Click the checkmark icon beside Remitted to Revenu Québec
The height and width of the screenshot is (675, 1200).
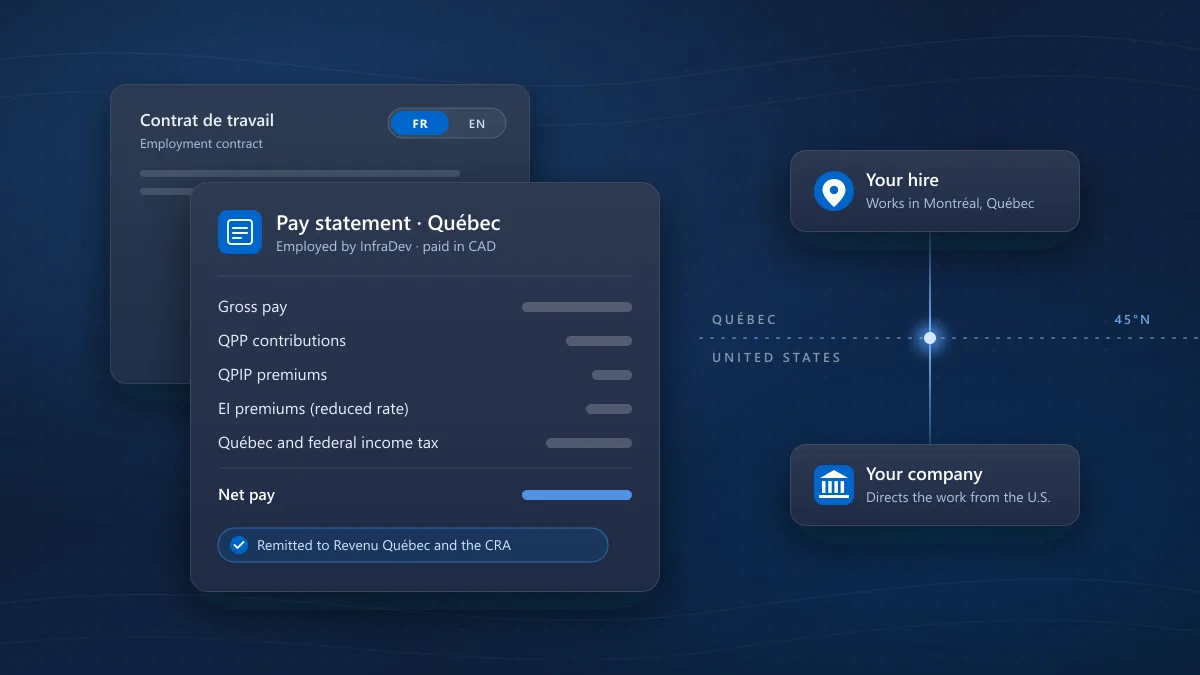[239, 545]
